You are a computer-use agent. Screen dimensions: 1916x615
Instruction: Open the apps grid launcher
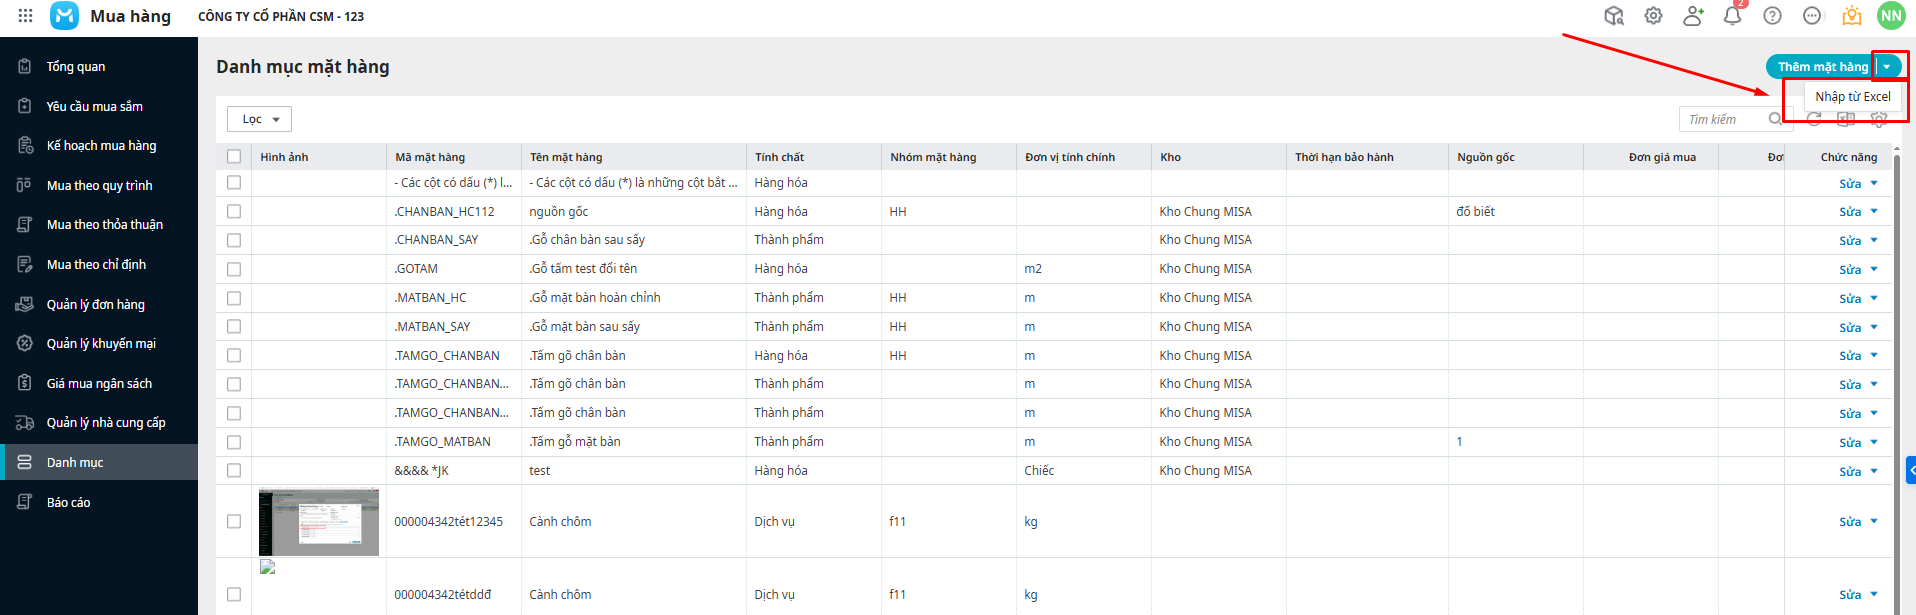click(25, 16)
